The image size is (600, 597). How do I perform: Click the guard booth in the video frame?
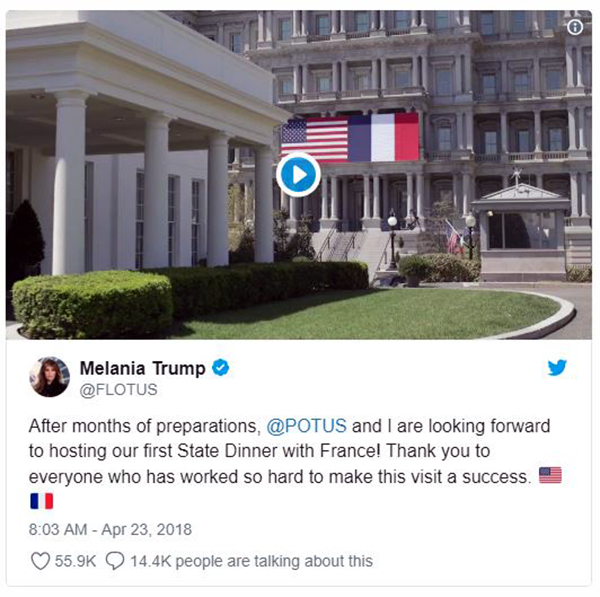click(x=522, y=233)
